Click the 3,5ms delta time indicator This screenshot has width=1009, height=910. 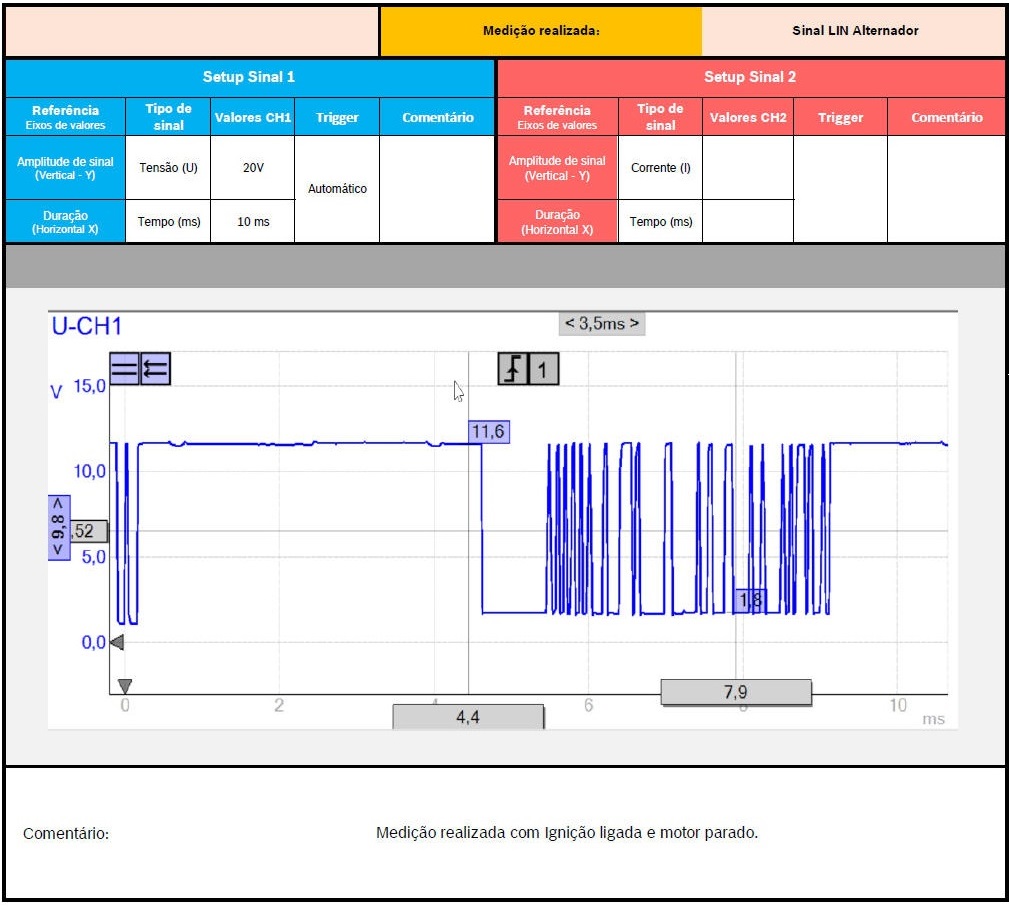pyautogui.click(x=601, y=324)
